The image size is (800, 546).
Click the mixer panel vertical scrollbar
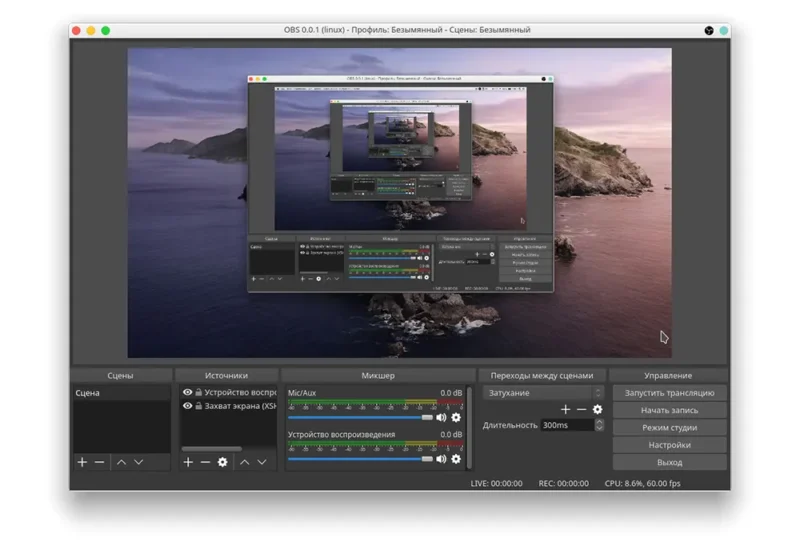pos(469,428)
